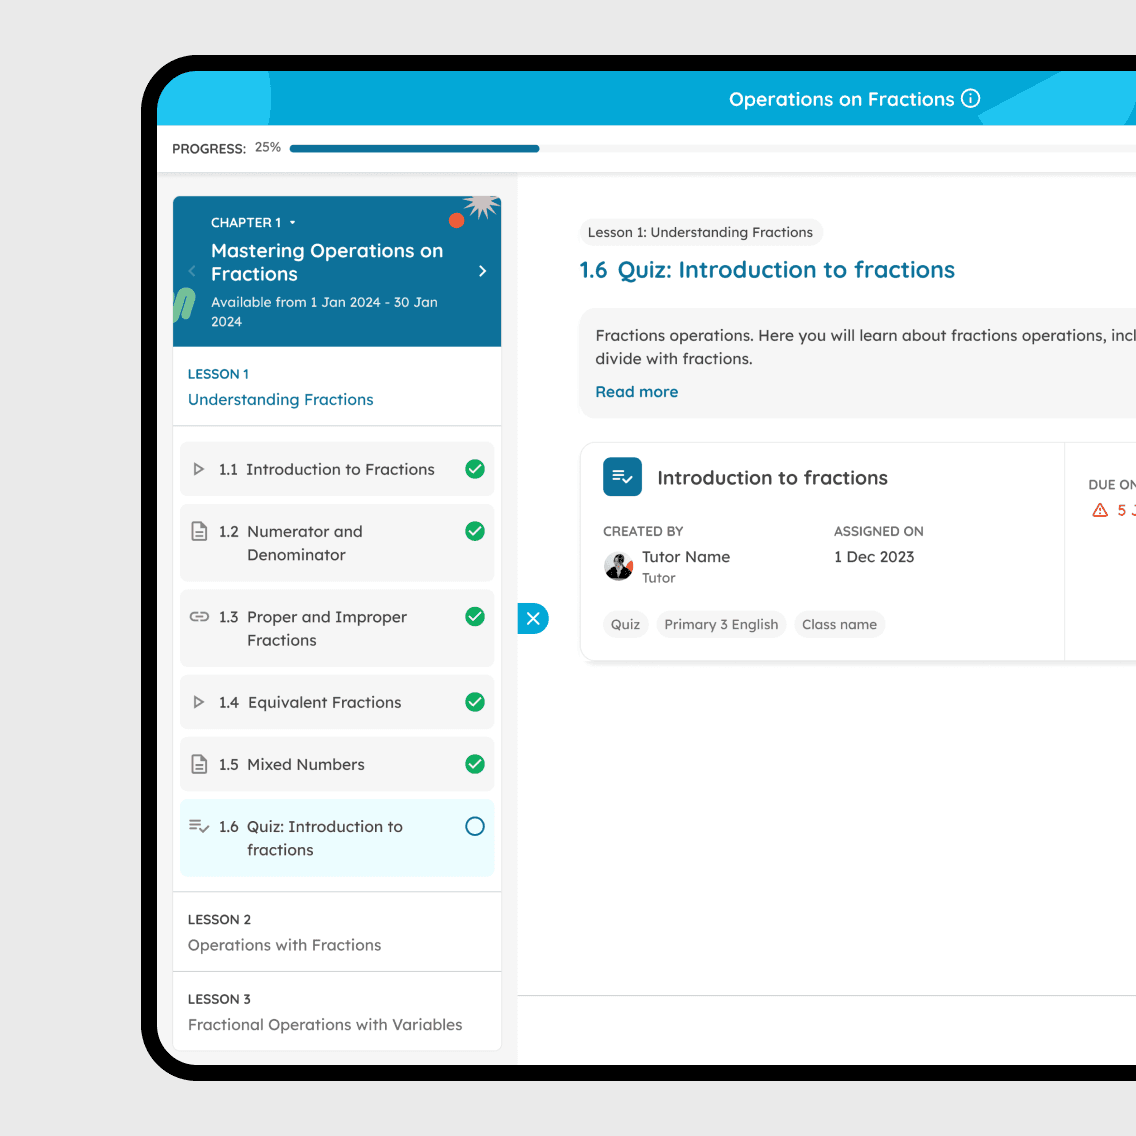Click the blue X floating button

pyautogui.click(x=533, y=618)
